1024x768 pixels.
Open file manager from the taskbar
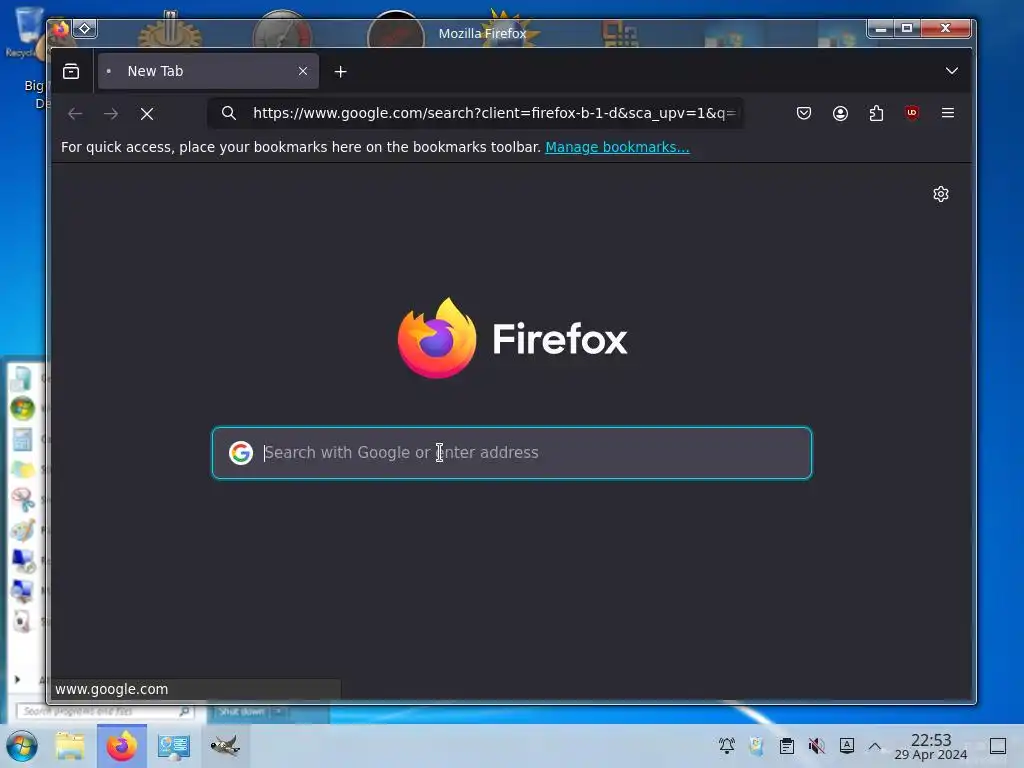(x=70, y=746)
